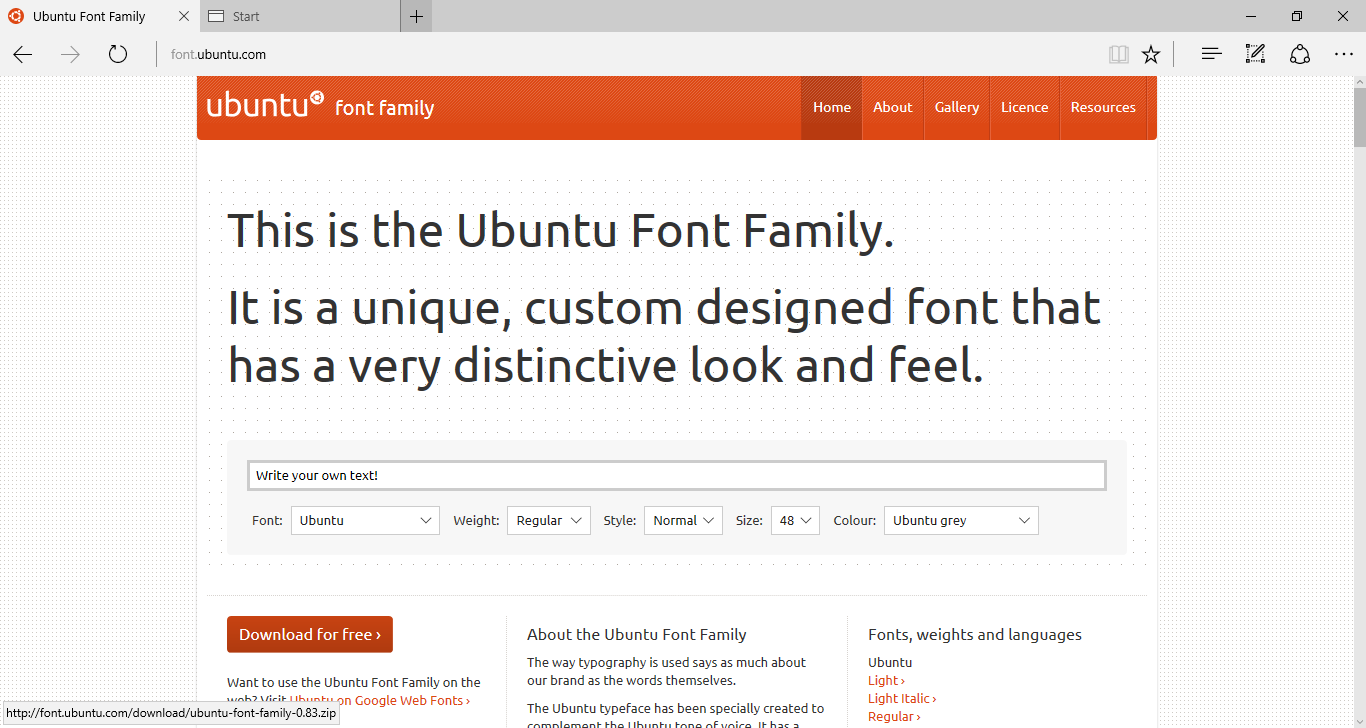Expand the Font dropdown showing Ubuntu
The width and height of the screenshot is (1366, 728).
point(365,520)
